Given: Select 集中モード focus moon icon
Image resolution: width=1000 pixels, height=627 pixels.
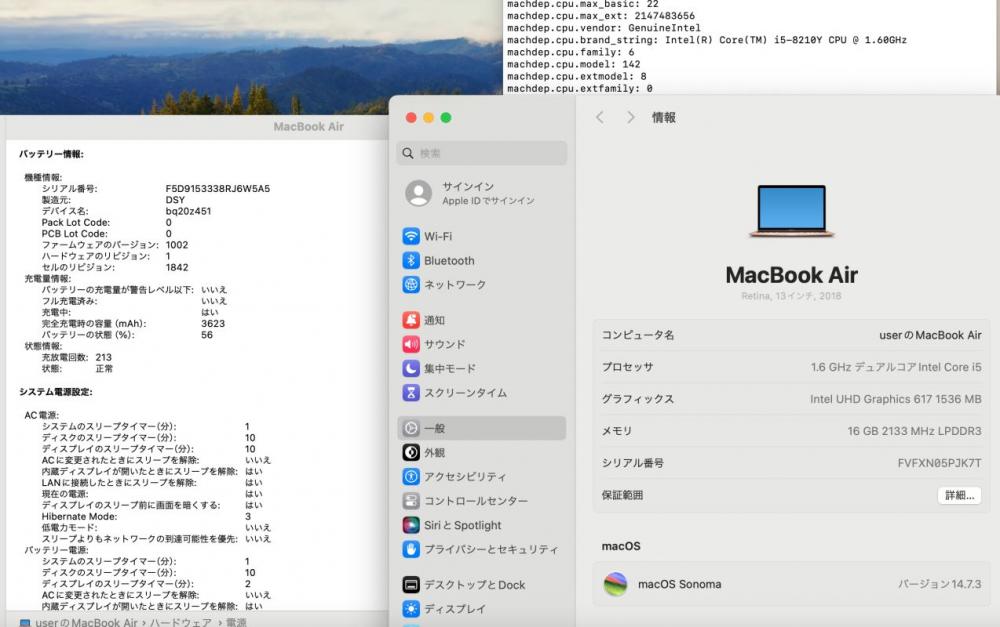Looking at the screenshot, I should pos(411,369).
